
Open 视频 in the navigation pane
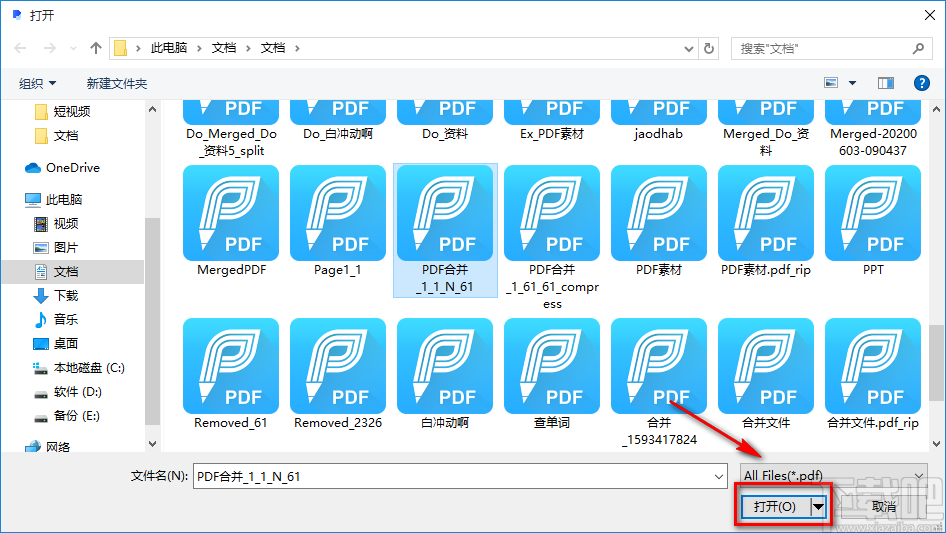[x=56, y=224]
